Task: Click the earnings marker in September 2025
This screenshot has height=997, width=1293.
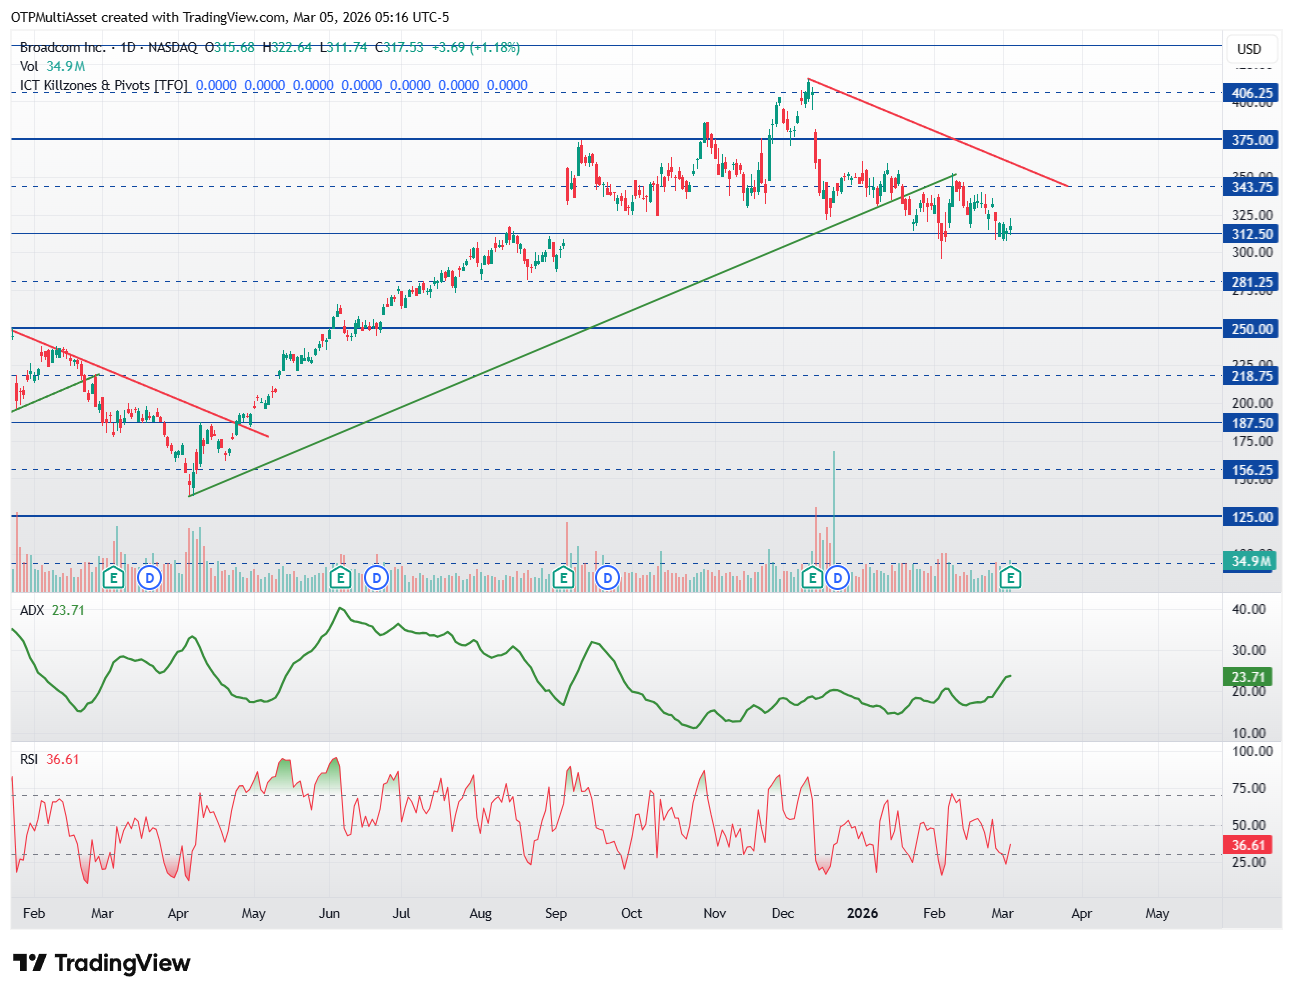Action: click(x=563, y=577)
